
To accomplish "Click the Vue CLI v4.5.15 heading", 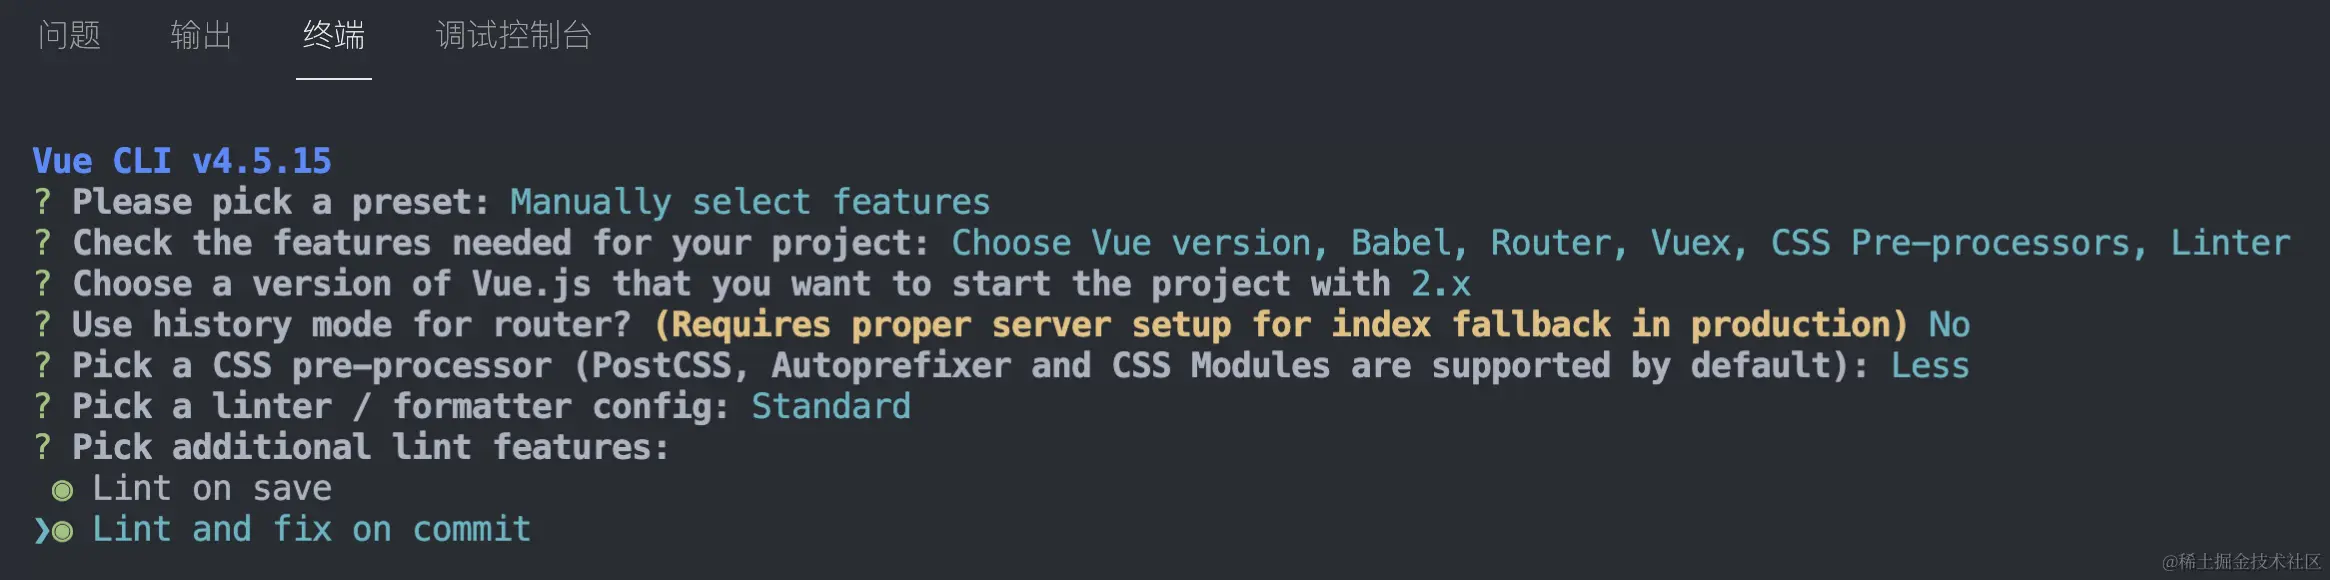I will click(181, 161).
